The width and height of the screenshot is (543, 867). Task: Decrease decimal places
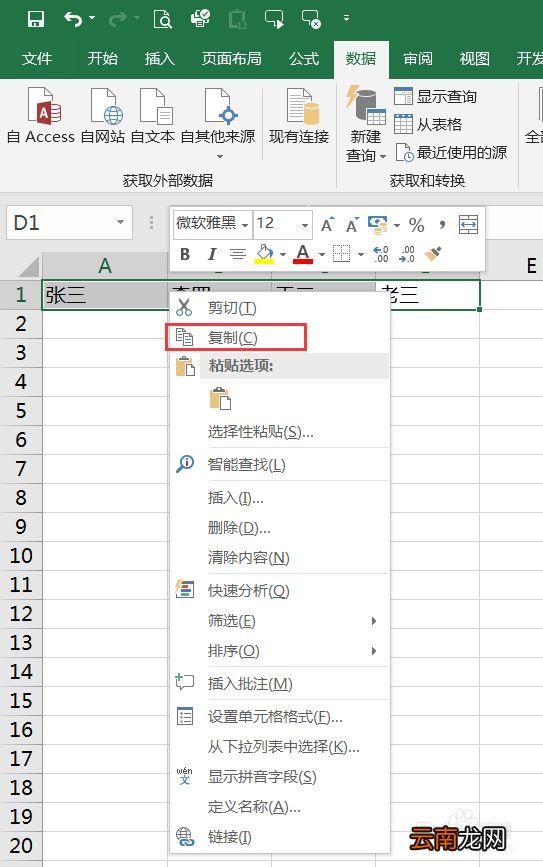(x=407, y=254)
